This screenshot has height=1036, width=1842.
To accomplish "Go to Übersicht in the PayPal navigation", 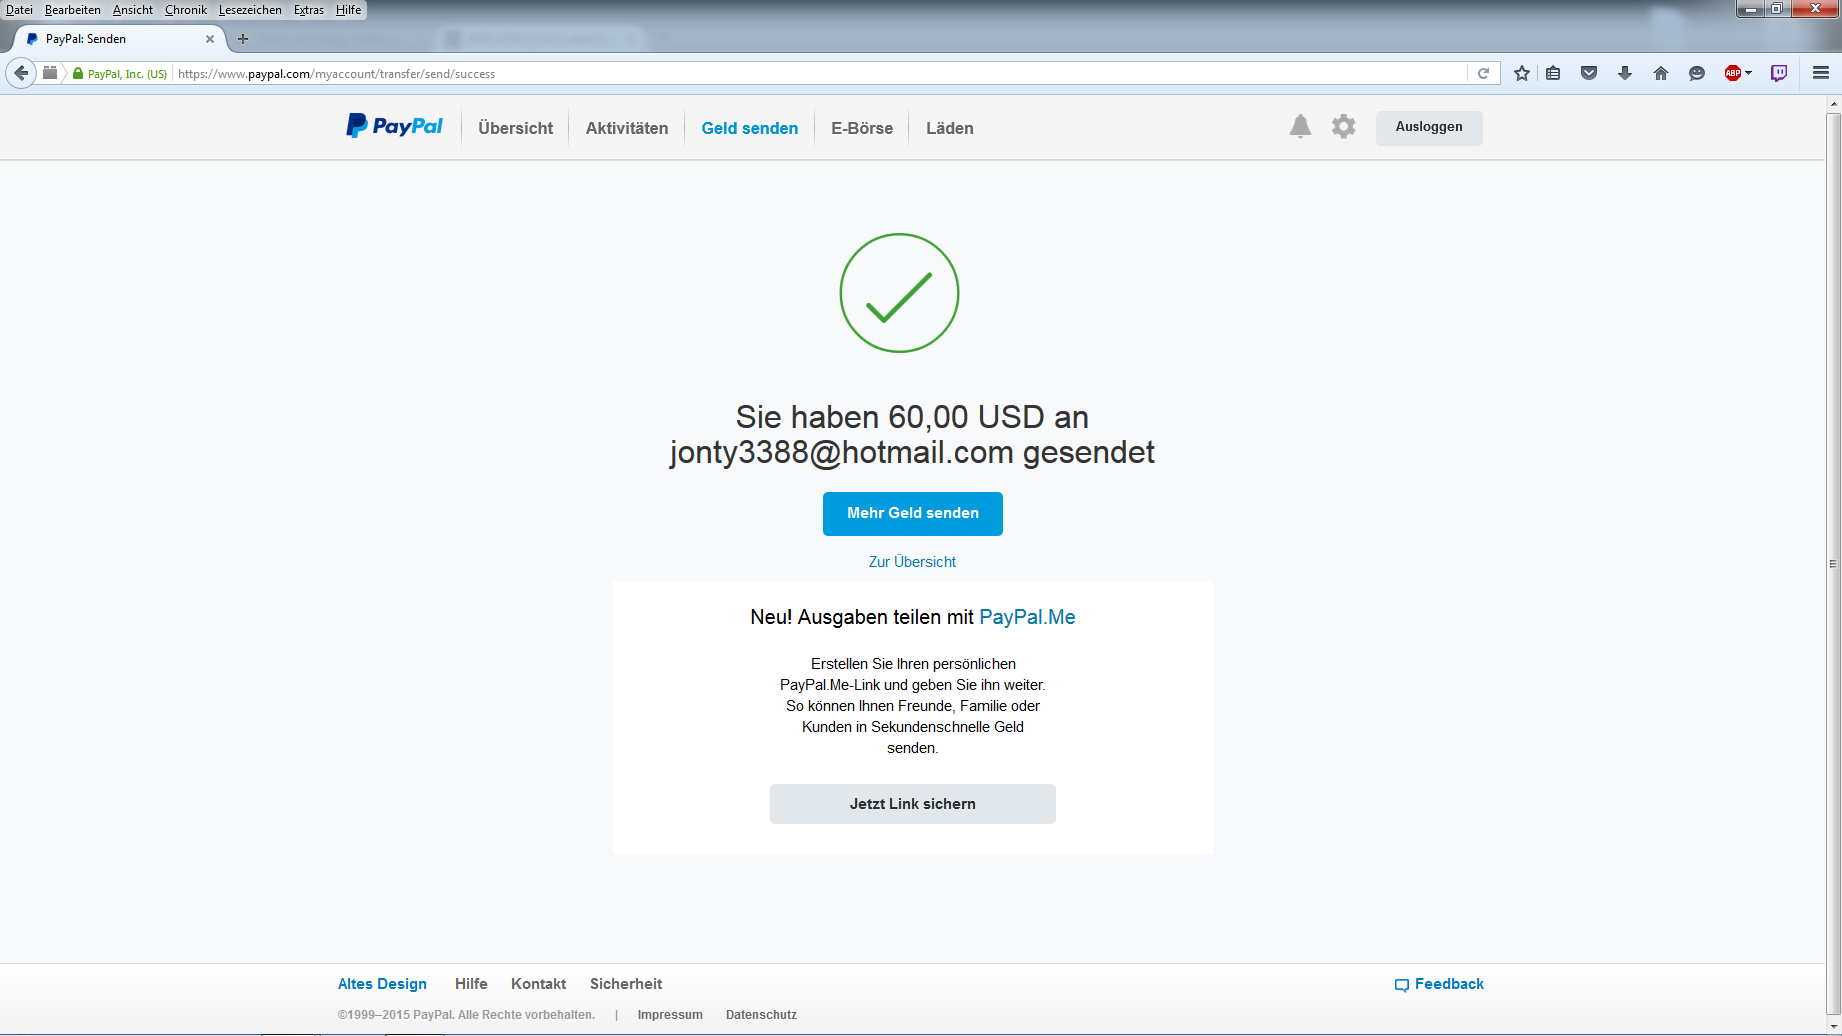I will point(516,128).
